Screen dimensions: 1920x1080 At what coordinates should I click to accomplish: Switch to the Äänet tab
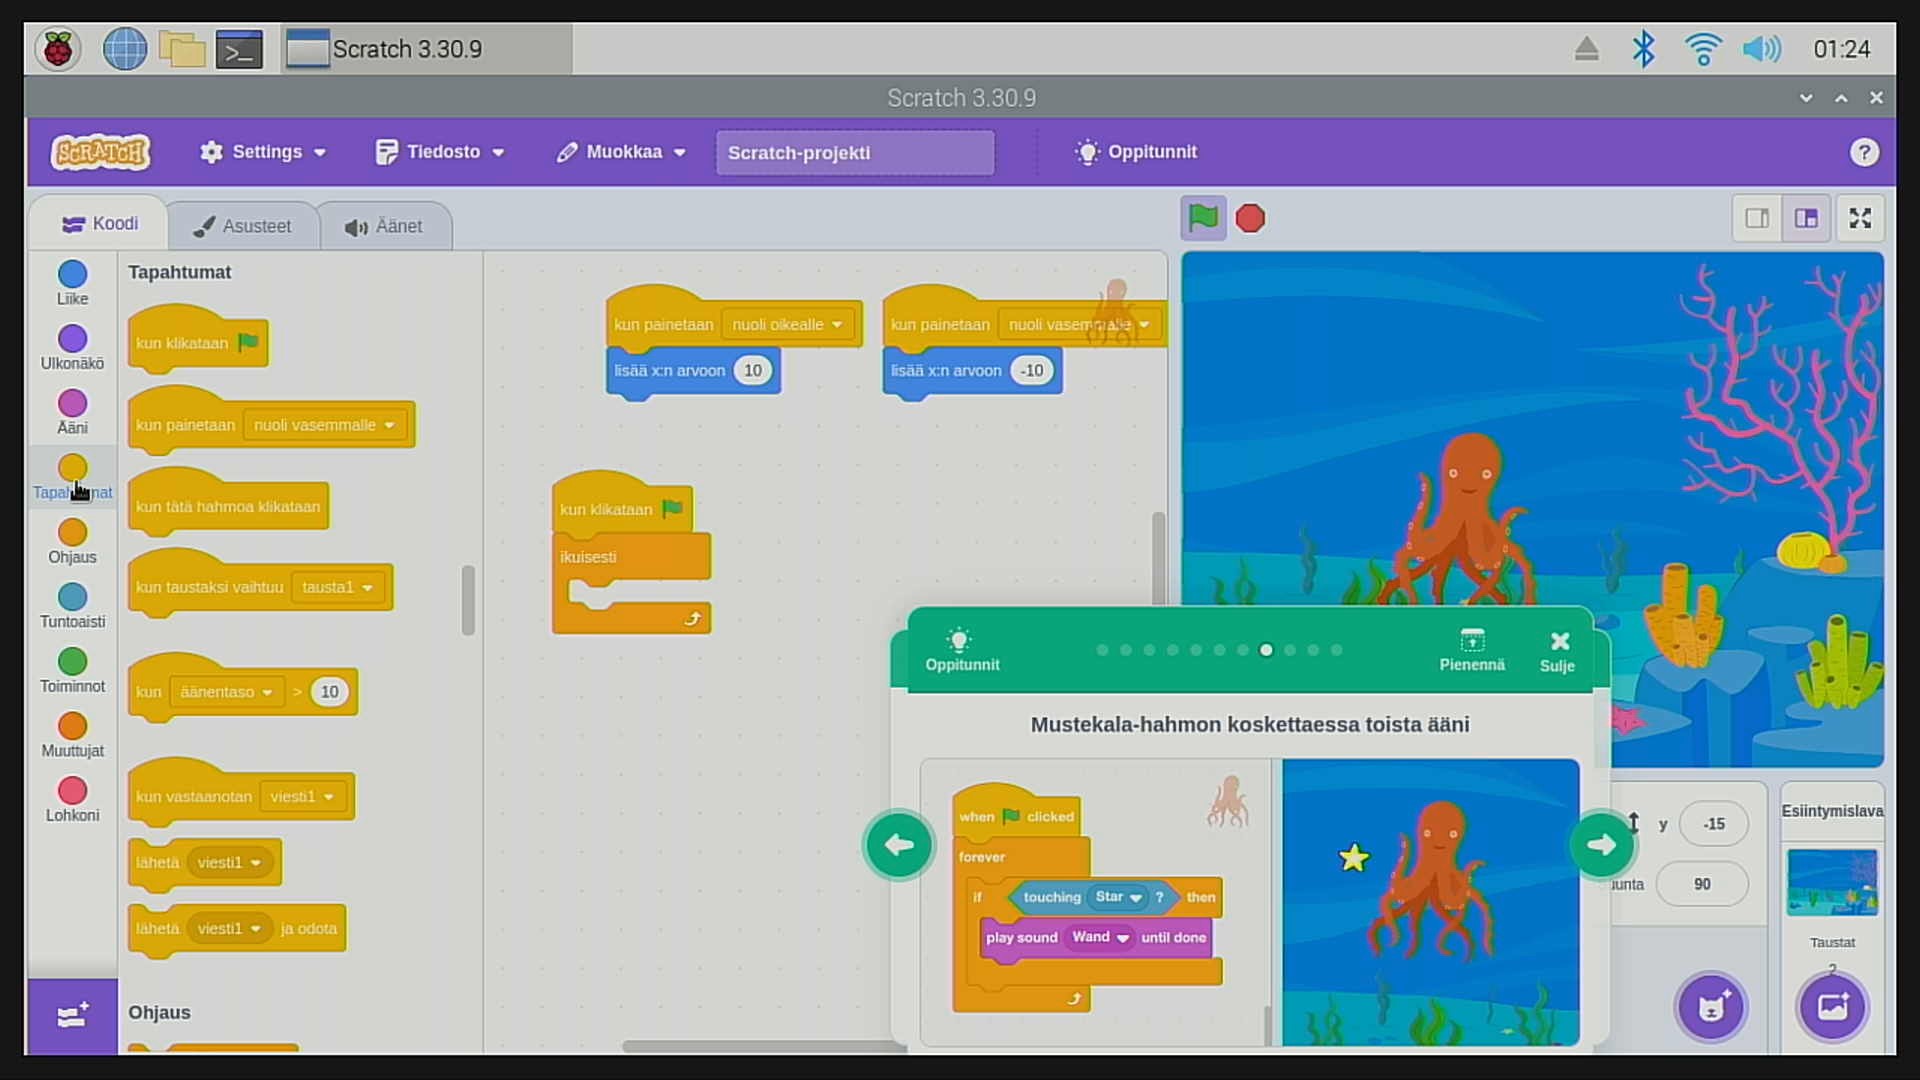385,227
